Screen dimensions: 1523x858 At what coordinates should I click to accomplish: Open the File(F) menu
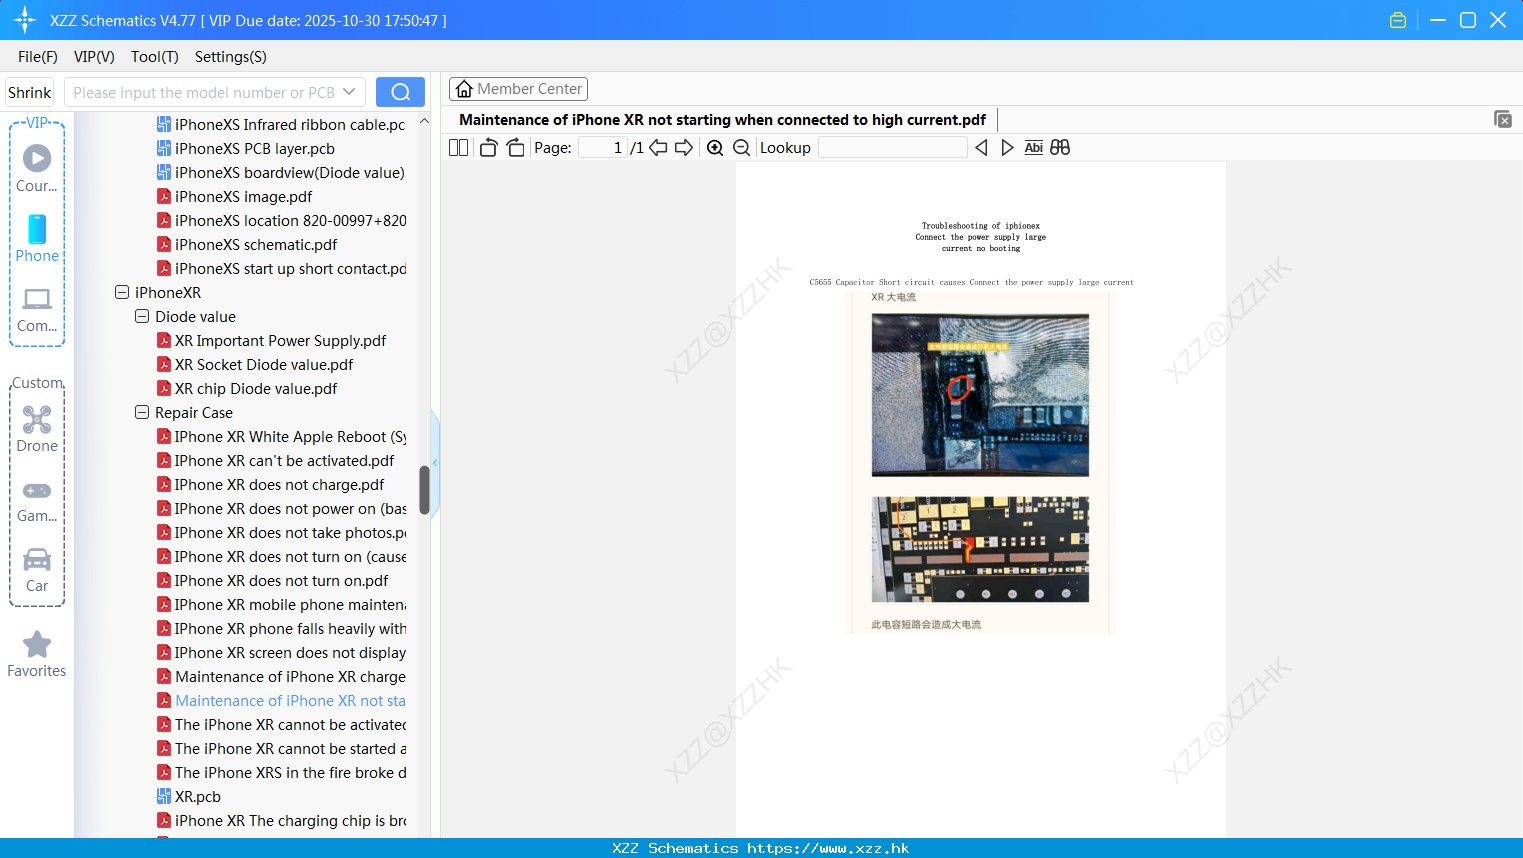tap(38, 57)
